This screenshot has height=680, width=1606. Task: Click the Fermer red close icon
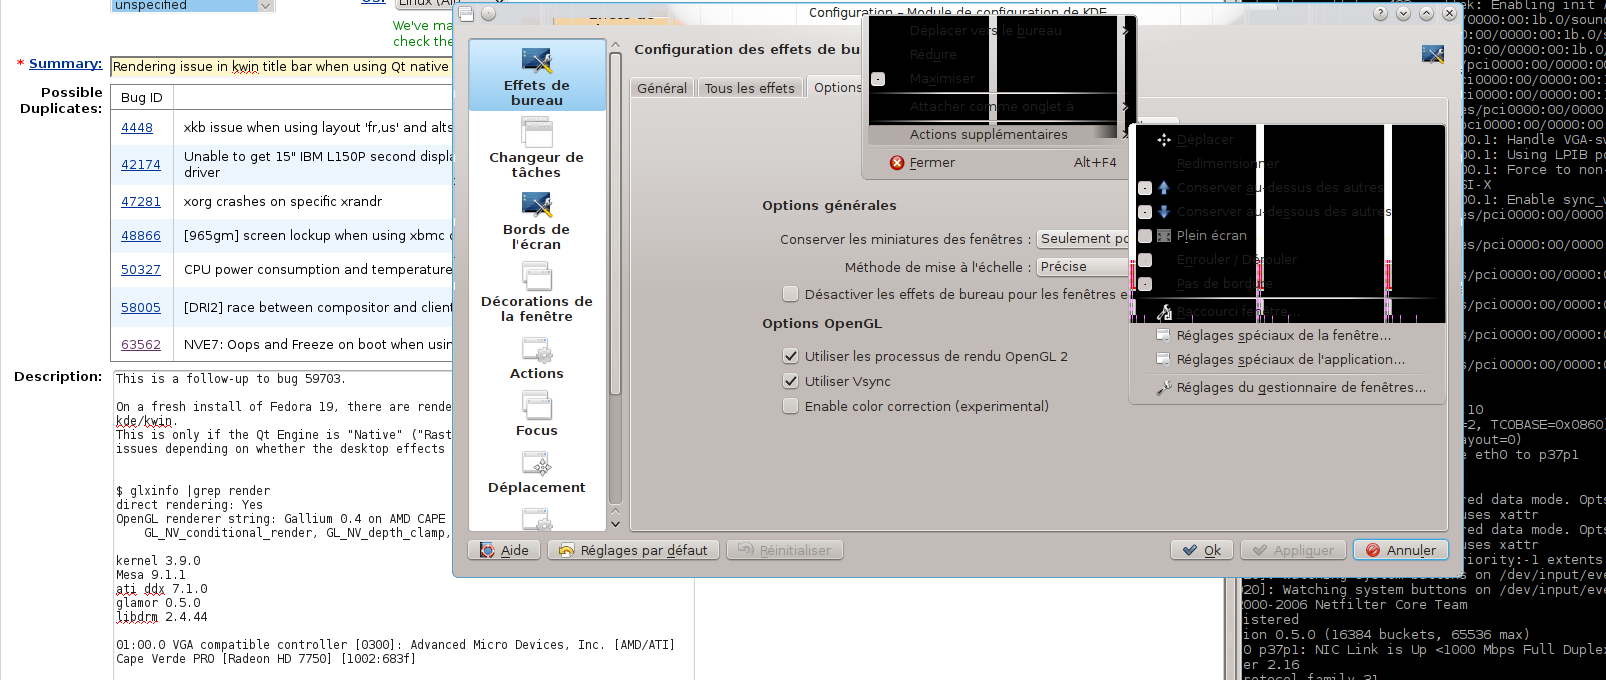pos(897,163)
